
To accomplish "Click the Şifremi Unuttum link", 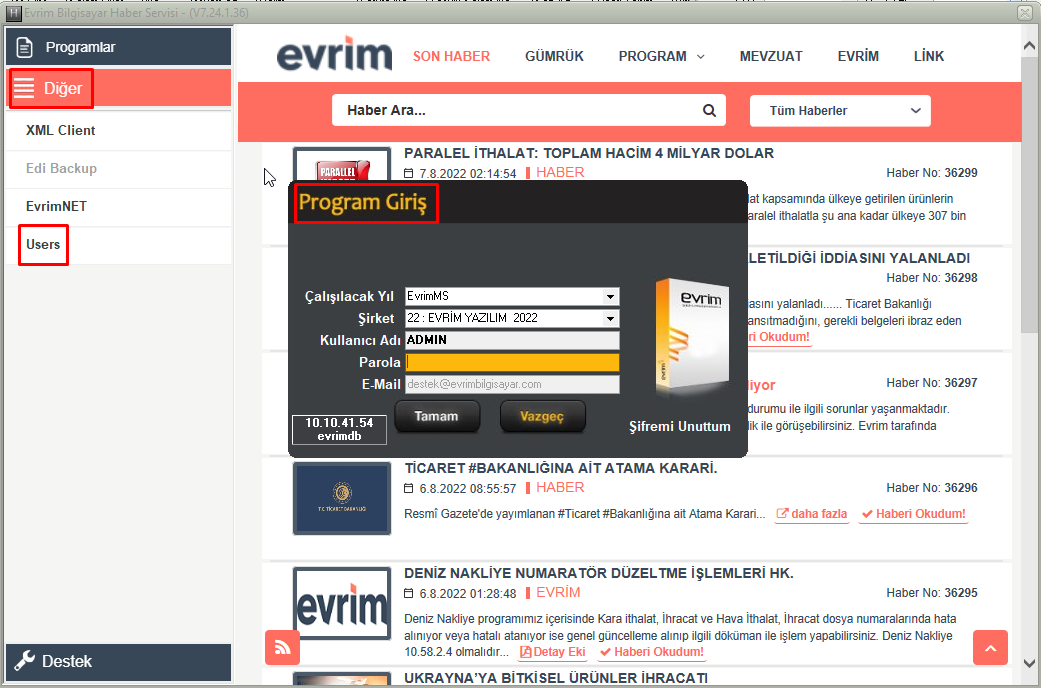I will (680, 426).
